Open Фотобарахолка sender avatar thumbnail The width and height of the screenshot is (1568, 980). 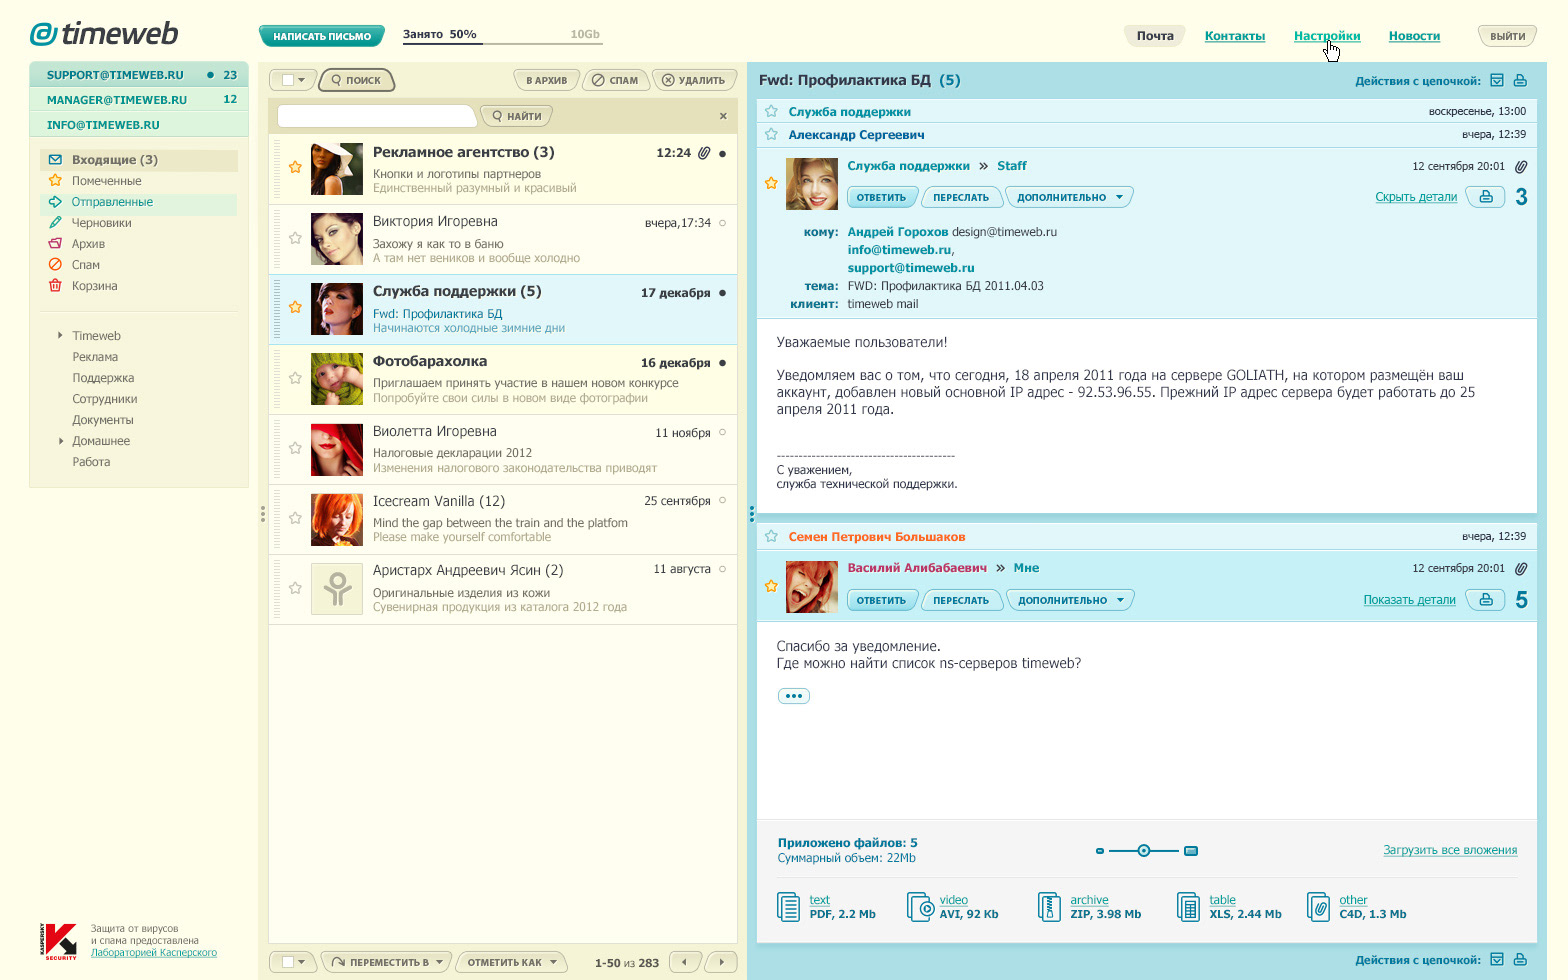[337, 379]
